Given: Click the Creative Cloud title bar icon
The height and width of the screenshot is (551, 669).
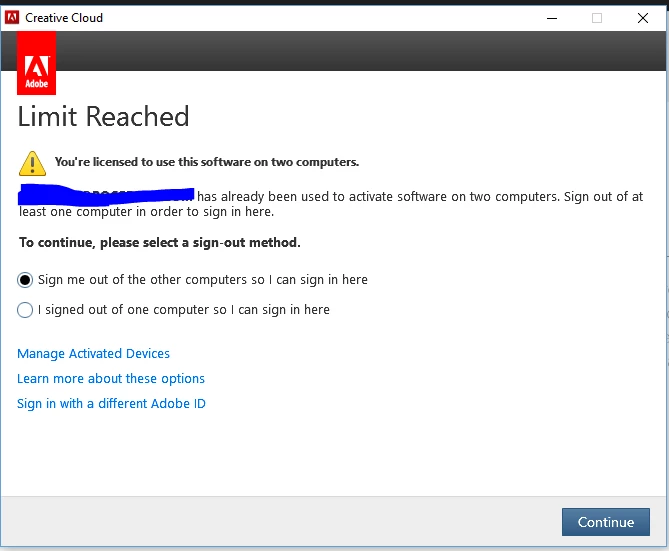Looking at the screenshot, I should 12,17.
